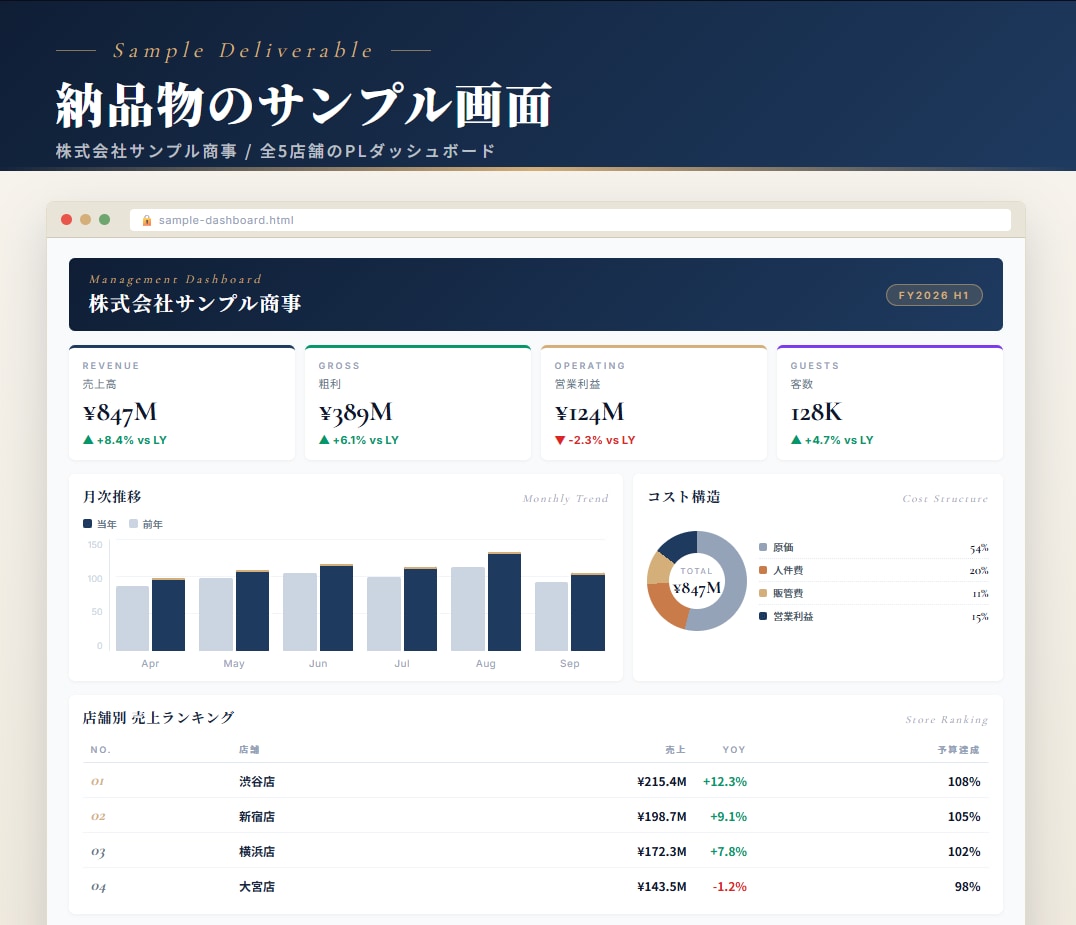
Task: Click the 98% budget achievement value
Action: coord(968,886)
